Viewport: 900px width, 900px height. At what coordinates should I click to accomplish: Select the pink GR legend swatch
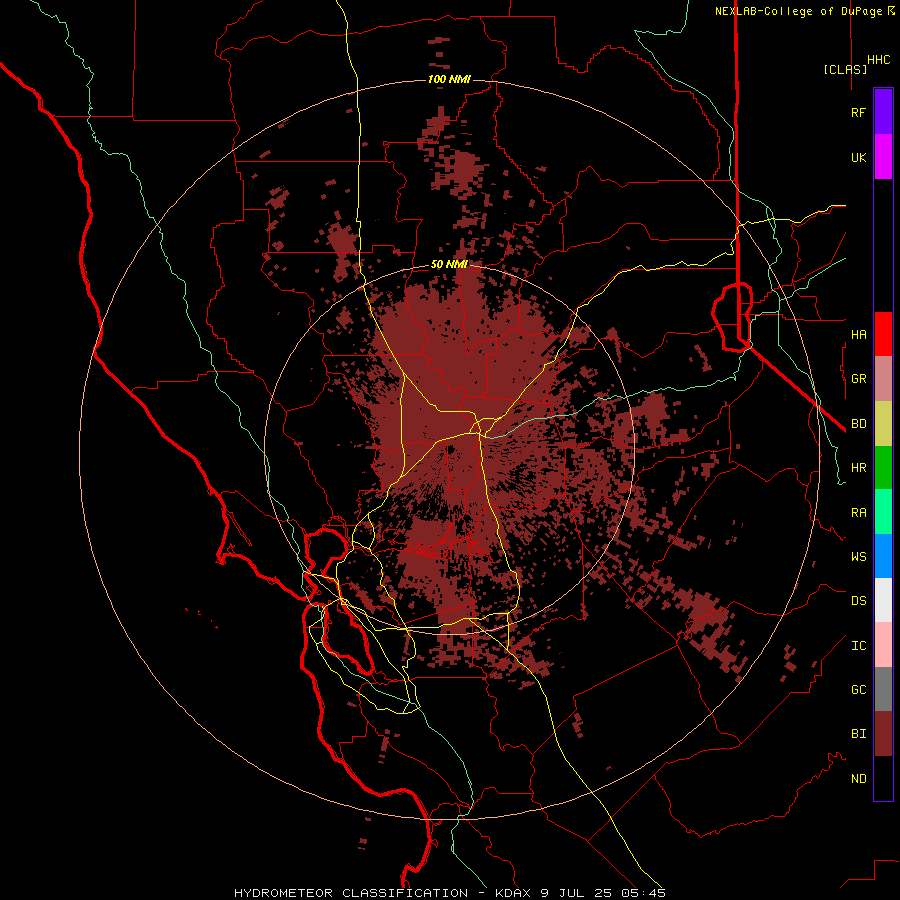883,379
